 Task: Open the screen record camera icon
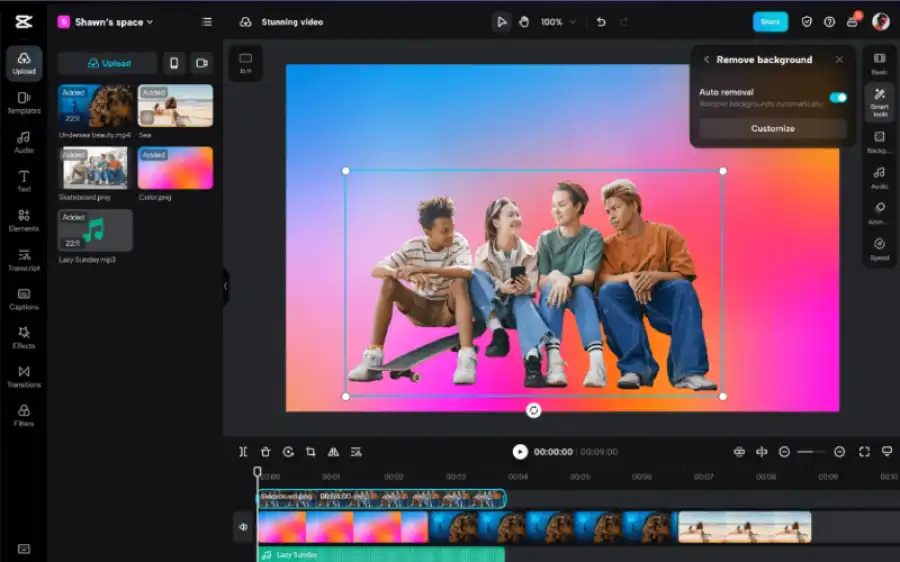pos(202,63)
